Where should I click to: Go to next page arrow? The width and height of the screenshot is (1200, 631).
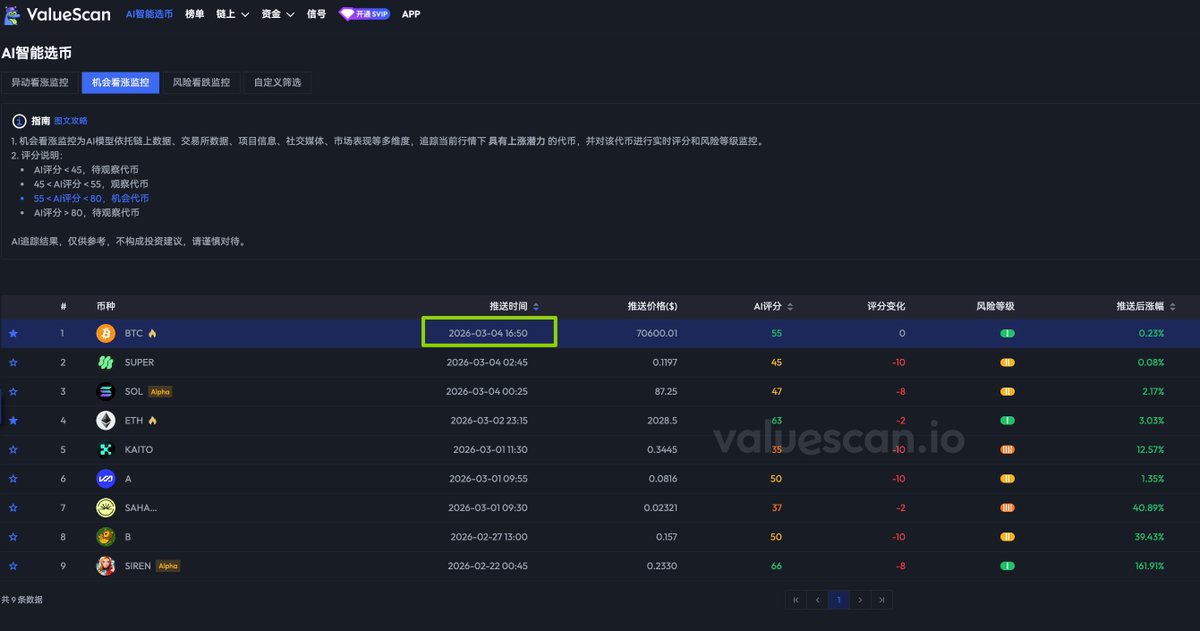[860, 600]
